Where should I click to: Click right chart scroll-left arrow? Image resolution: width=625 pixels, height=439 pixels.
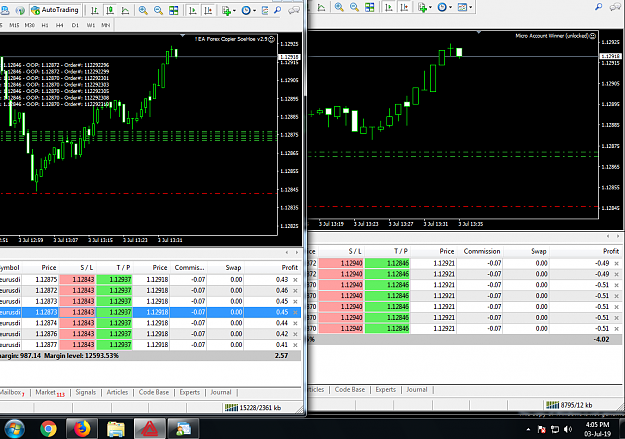(x=608, y=236)
